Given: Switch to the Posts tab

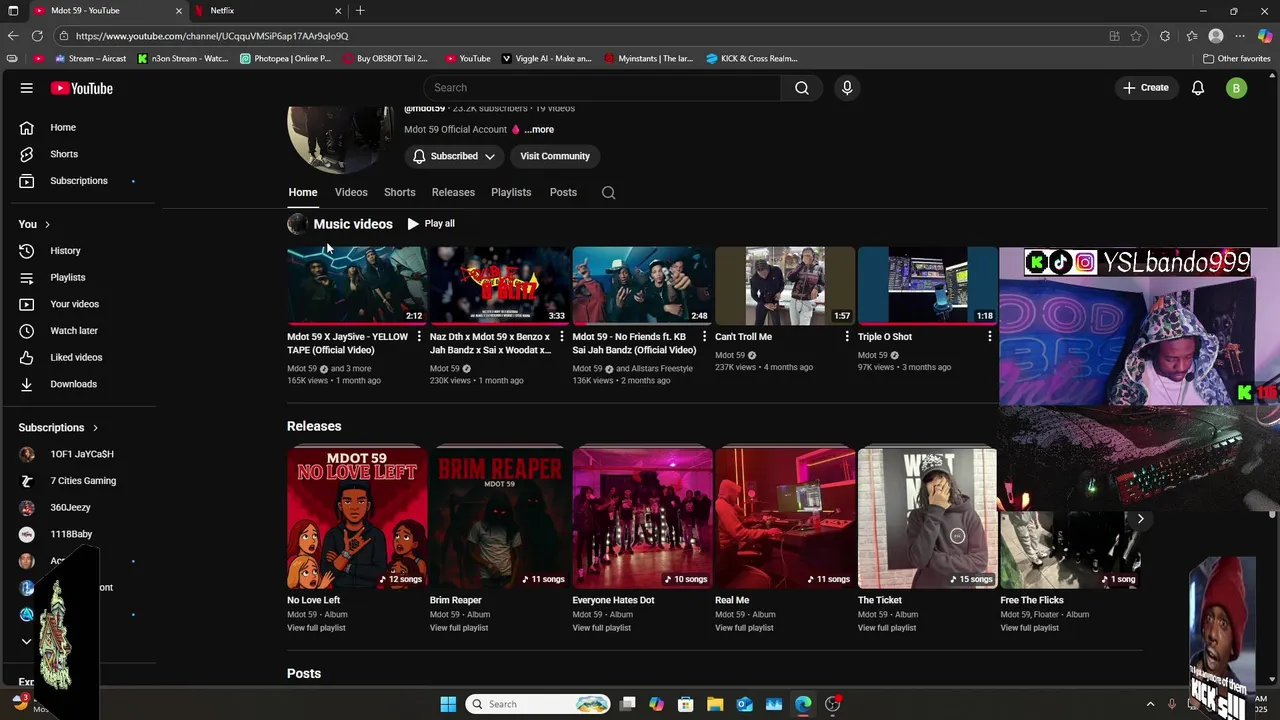Looking at the screenshot, I should pyautogui.click(x=563, y=192).
